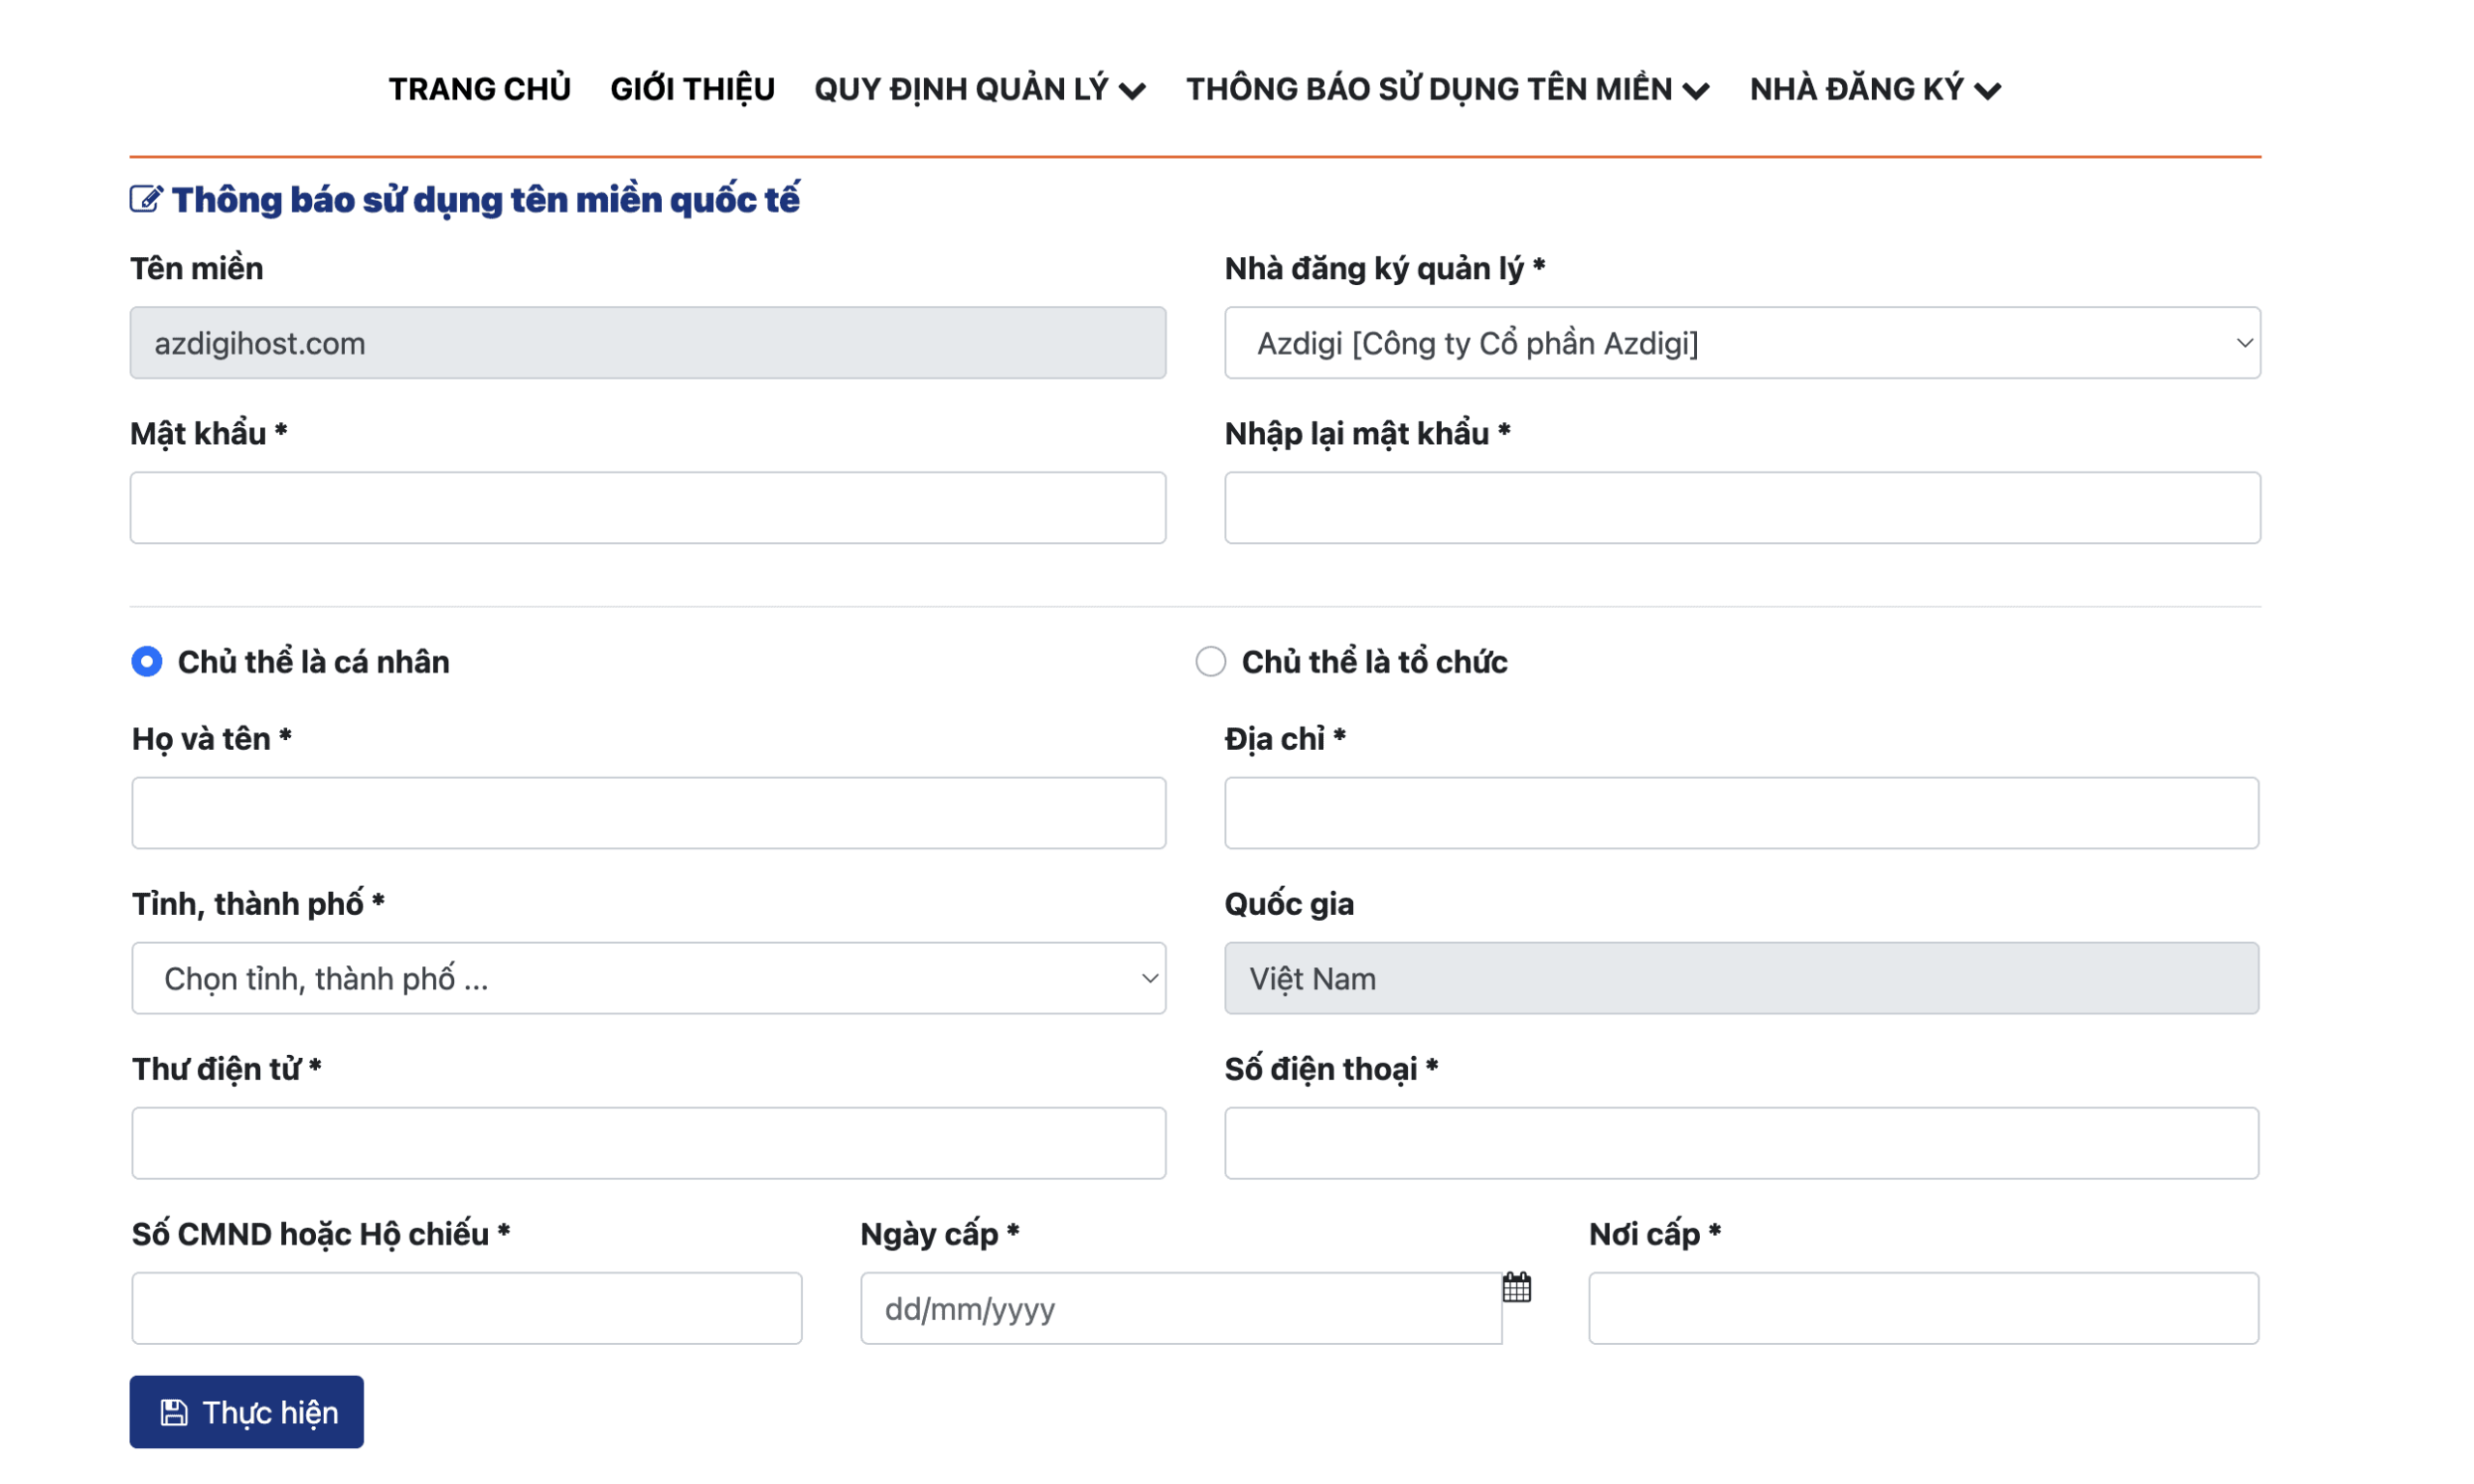Image resolution: width=2474 pixels, height=1484 pixels.
Task: Click the Số điện thoại phone field
Action: coord(1740,1143)
